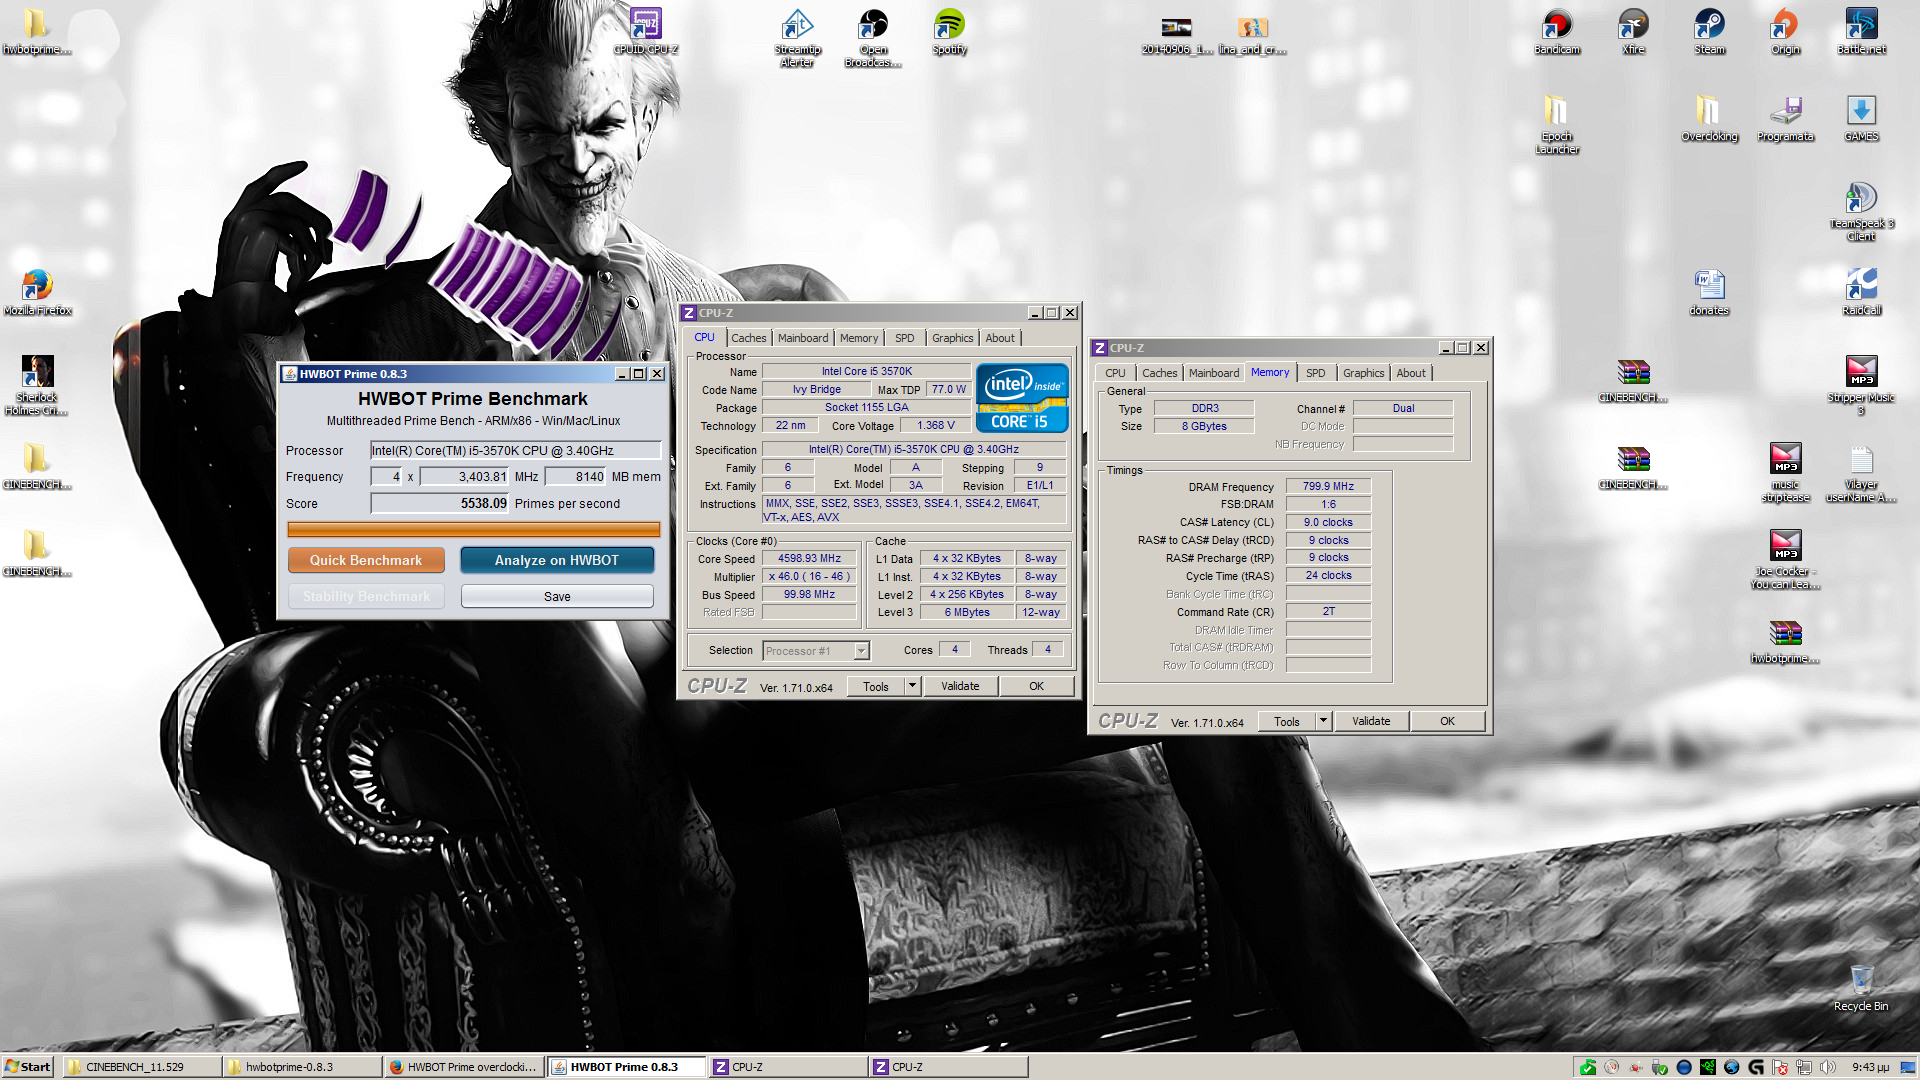Open the Bandicam desktop shortcut
Screen dimensions: 1920x1080
(x=1557, y=30)
